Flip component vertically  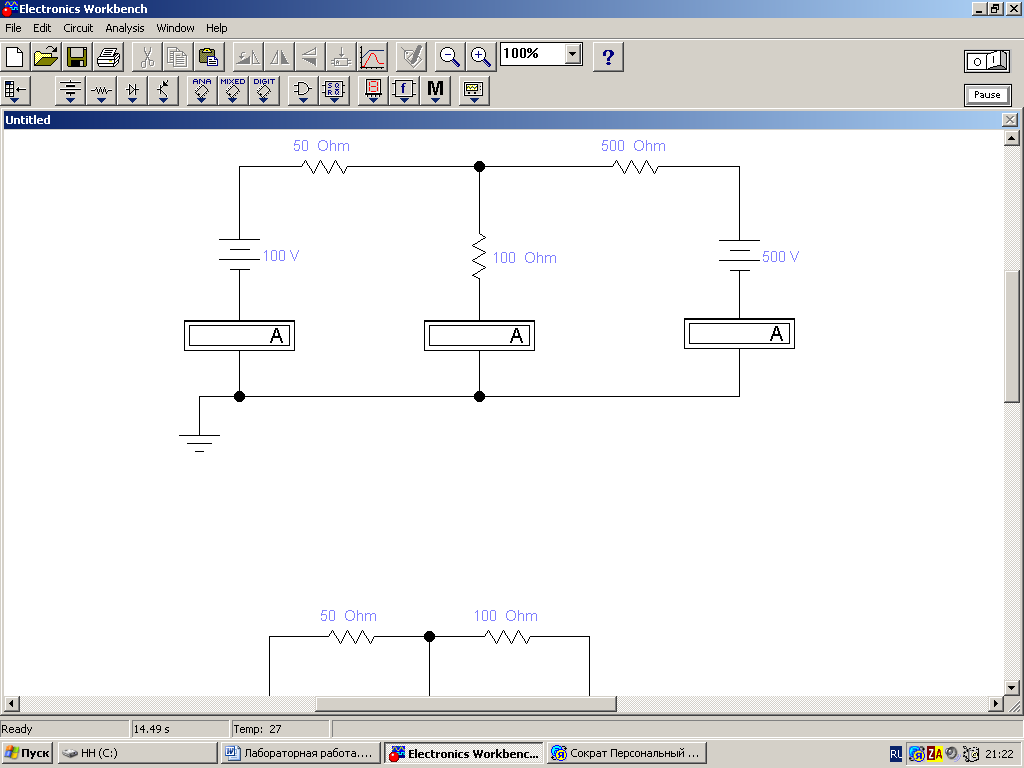coord(310,57)
